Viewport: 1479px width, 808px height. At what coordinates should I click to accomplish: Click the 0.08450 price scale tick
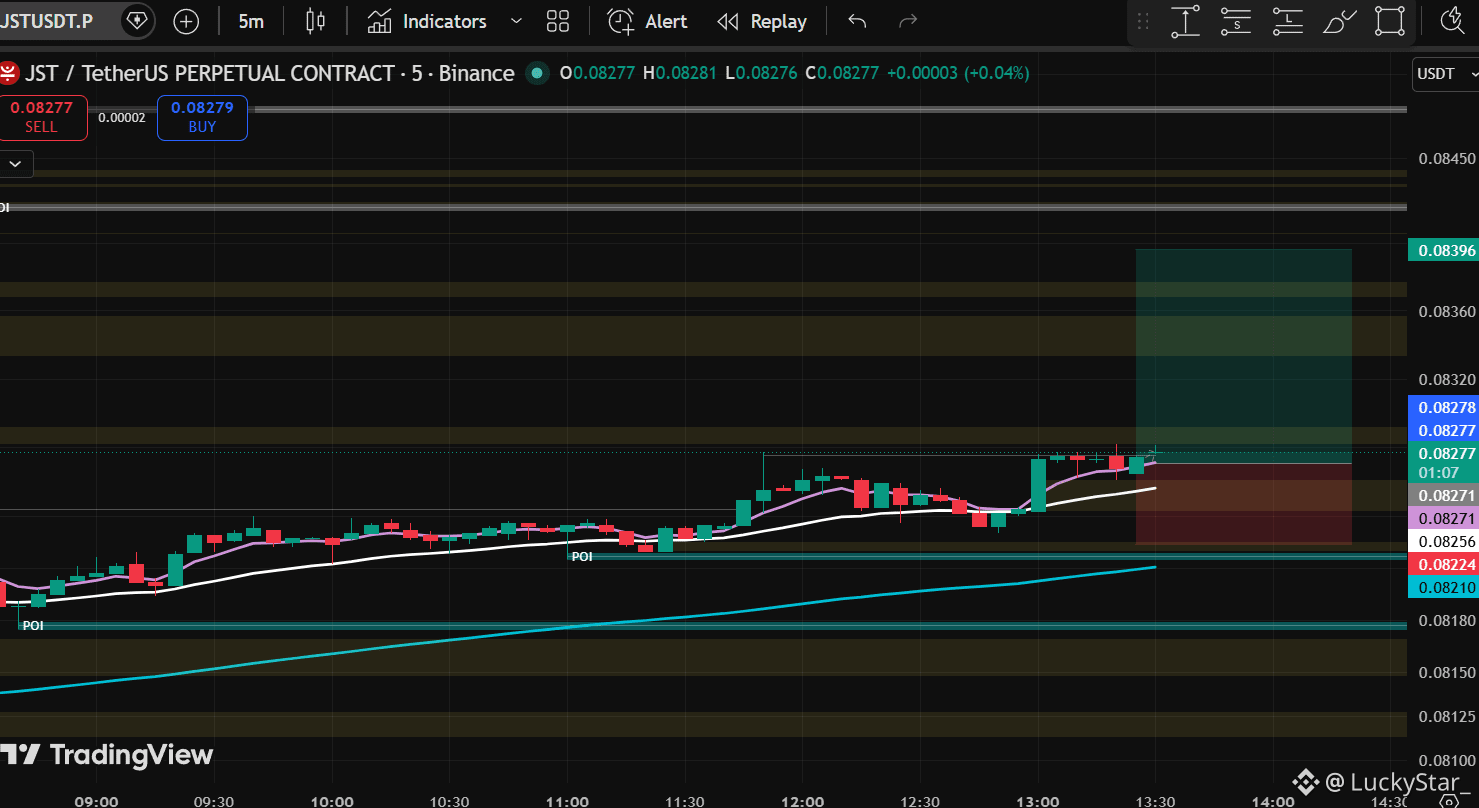1447,158
